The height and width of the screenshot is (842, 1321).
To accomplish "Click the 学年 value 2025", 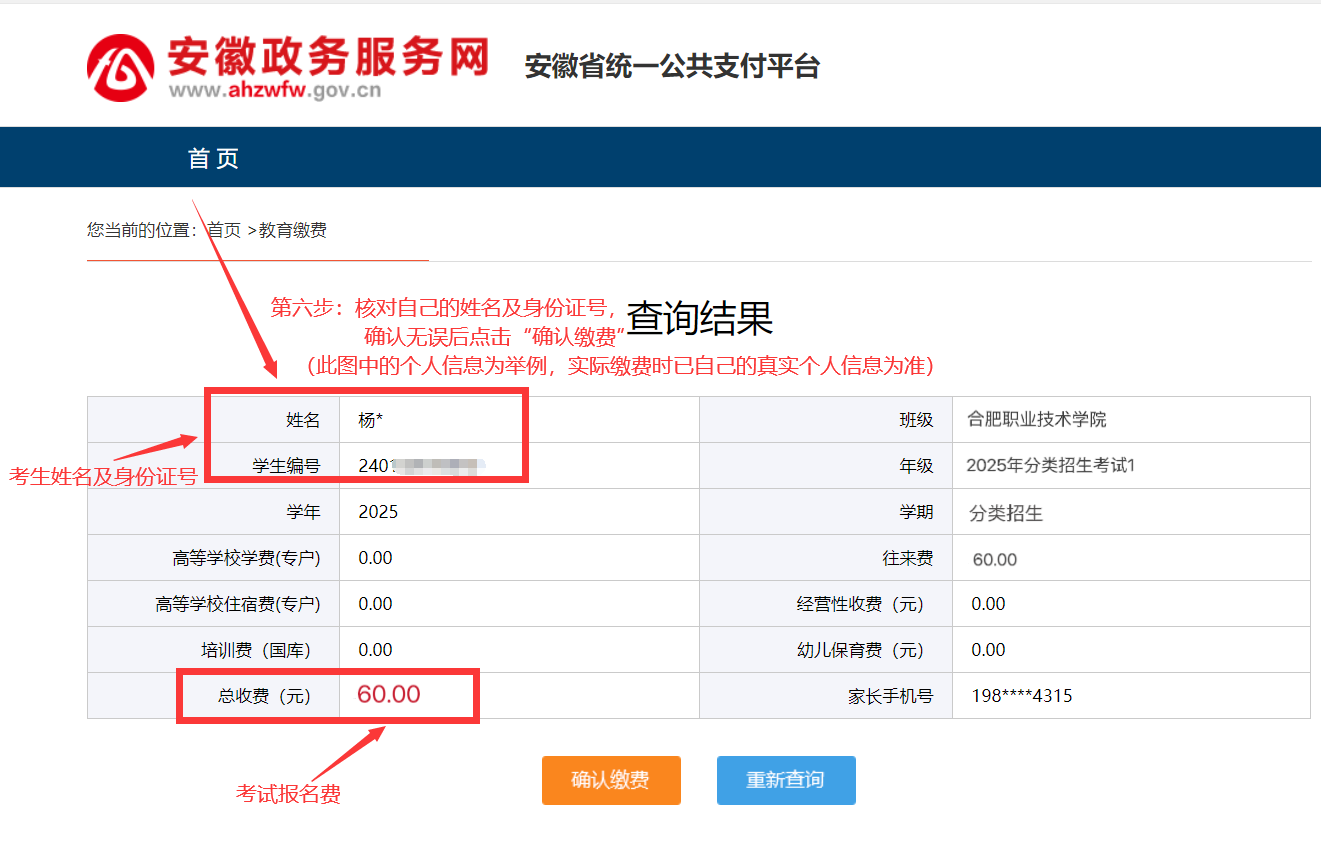I will [x=378, y=512].
